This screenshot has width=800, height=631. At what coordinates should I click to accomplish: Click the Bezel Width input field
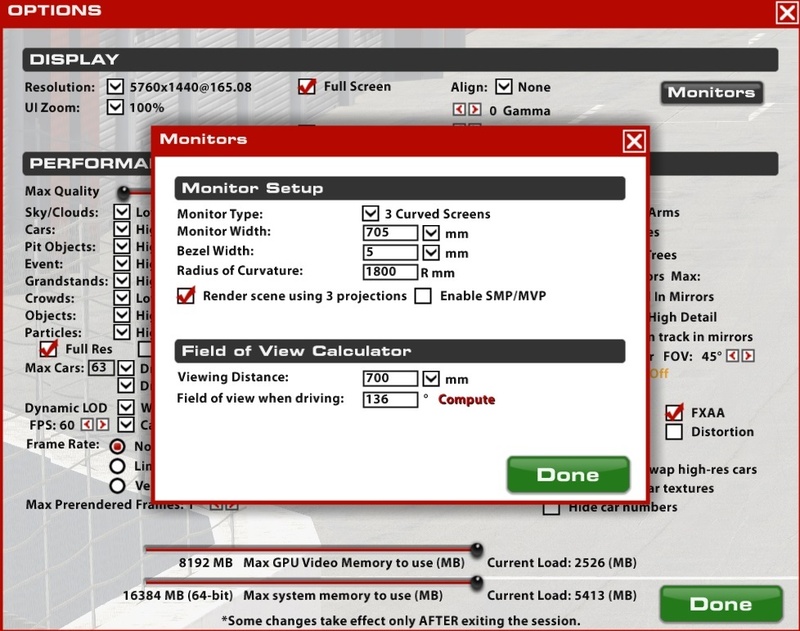pos(390,252)
